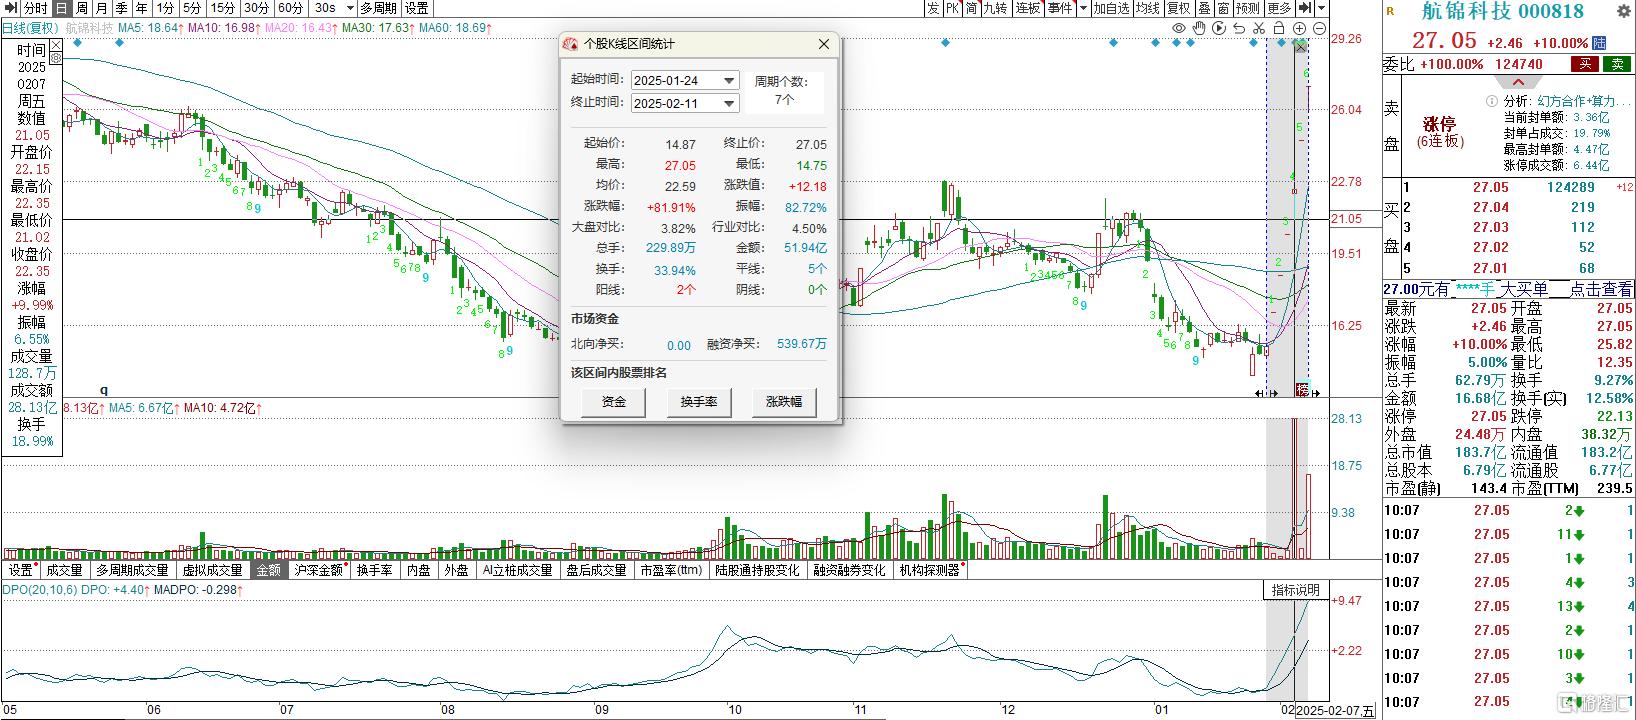Click the 涨跌幅 ranking button

pyautogui.click(x=783, y=402)
